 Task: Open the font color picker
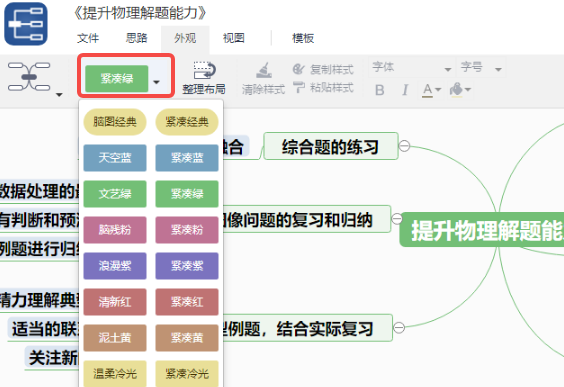431,90
